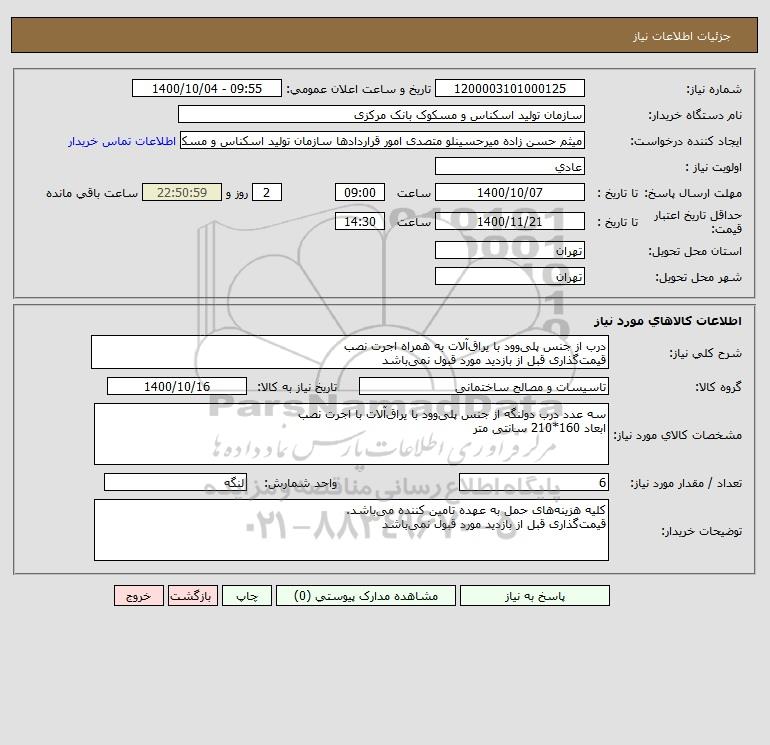Click the 'بازگشت' back button

coord(192,596)
